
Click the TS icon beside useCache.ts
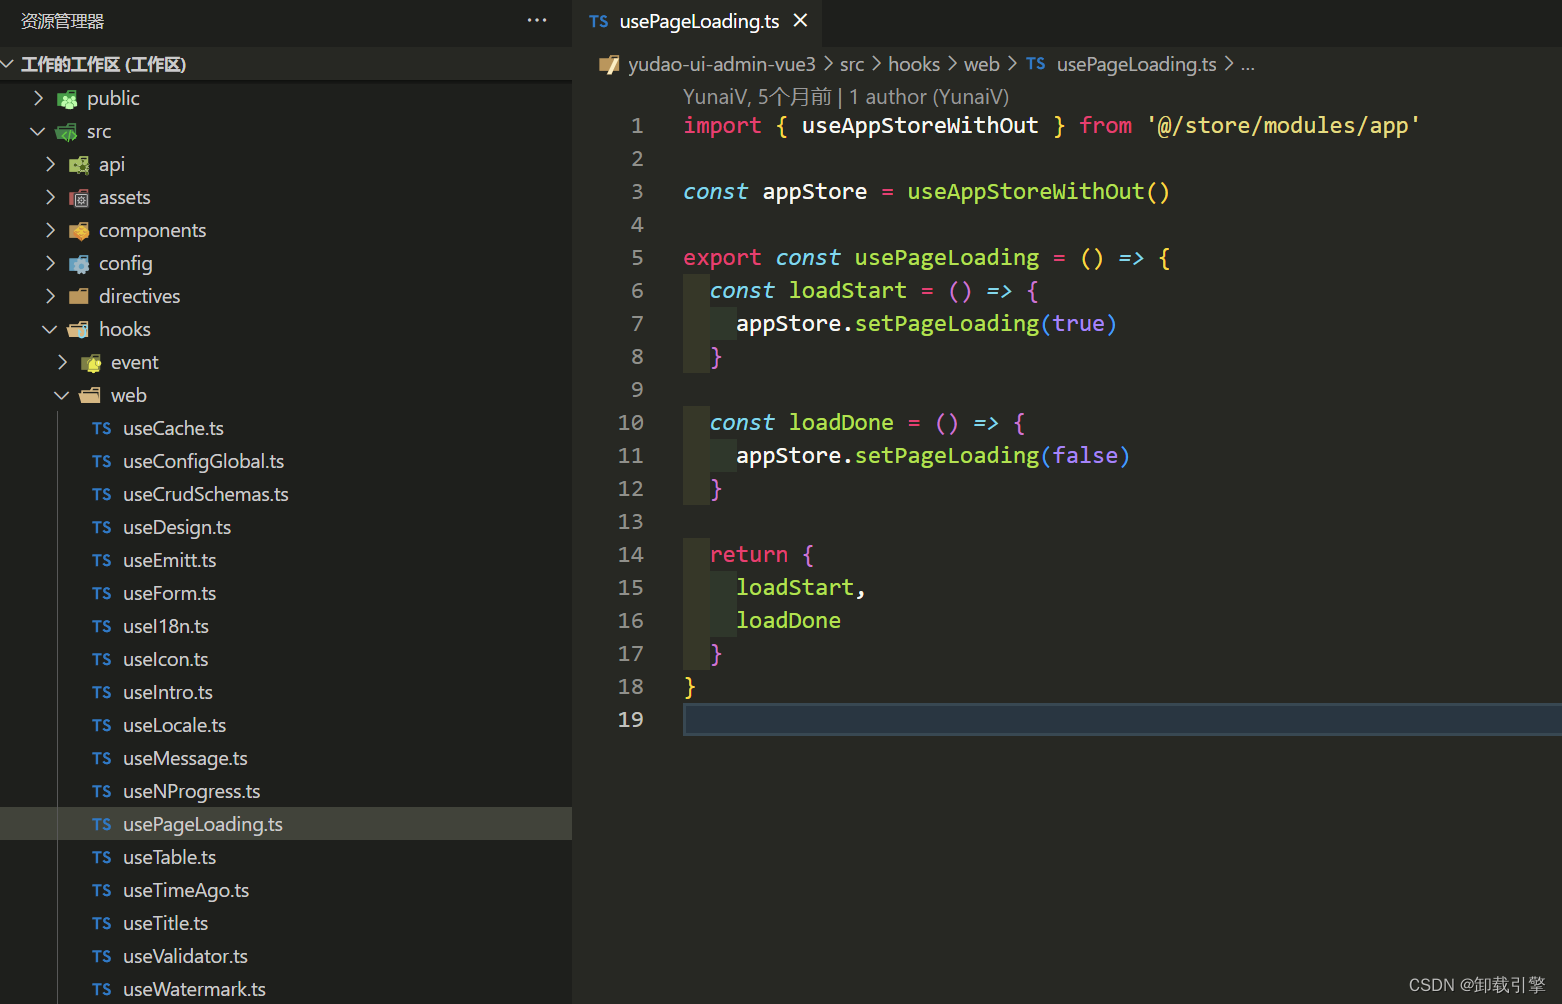click(102, 429)
